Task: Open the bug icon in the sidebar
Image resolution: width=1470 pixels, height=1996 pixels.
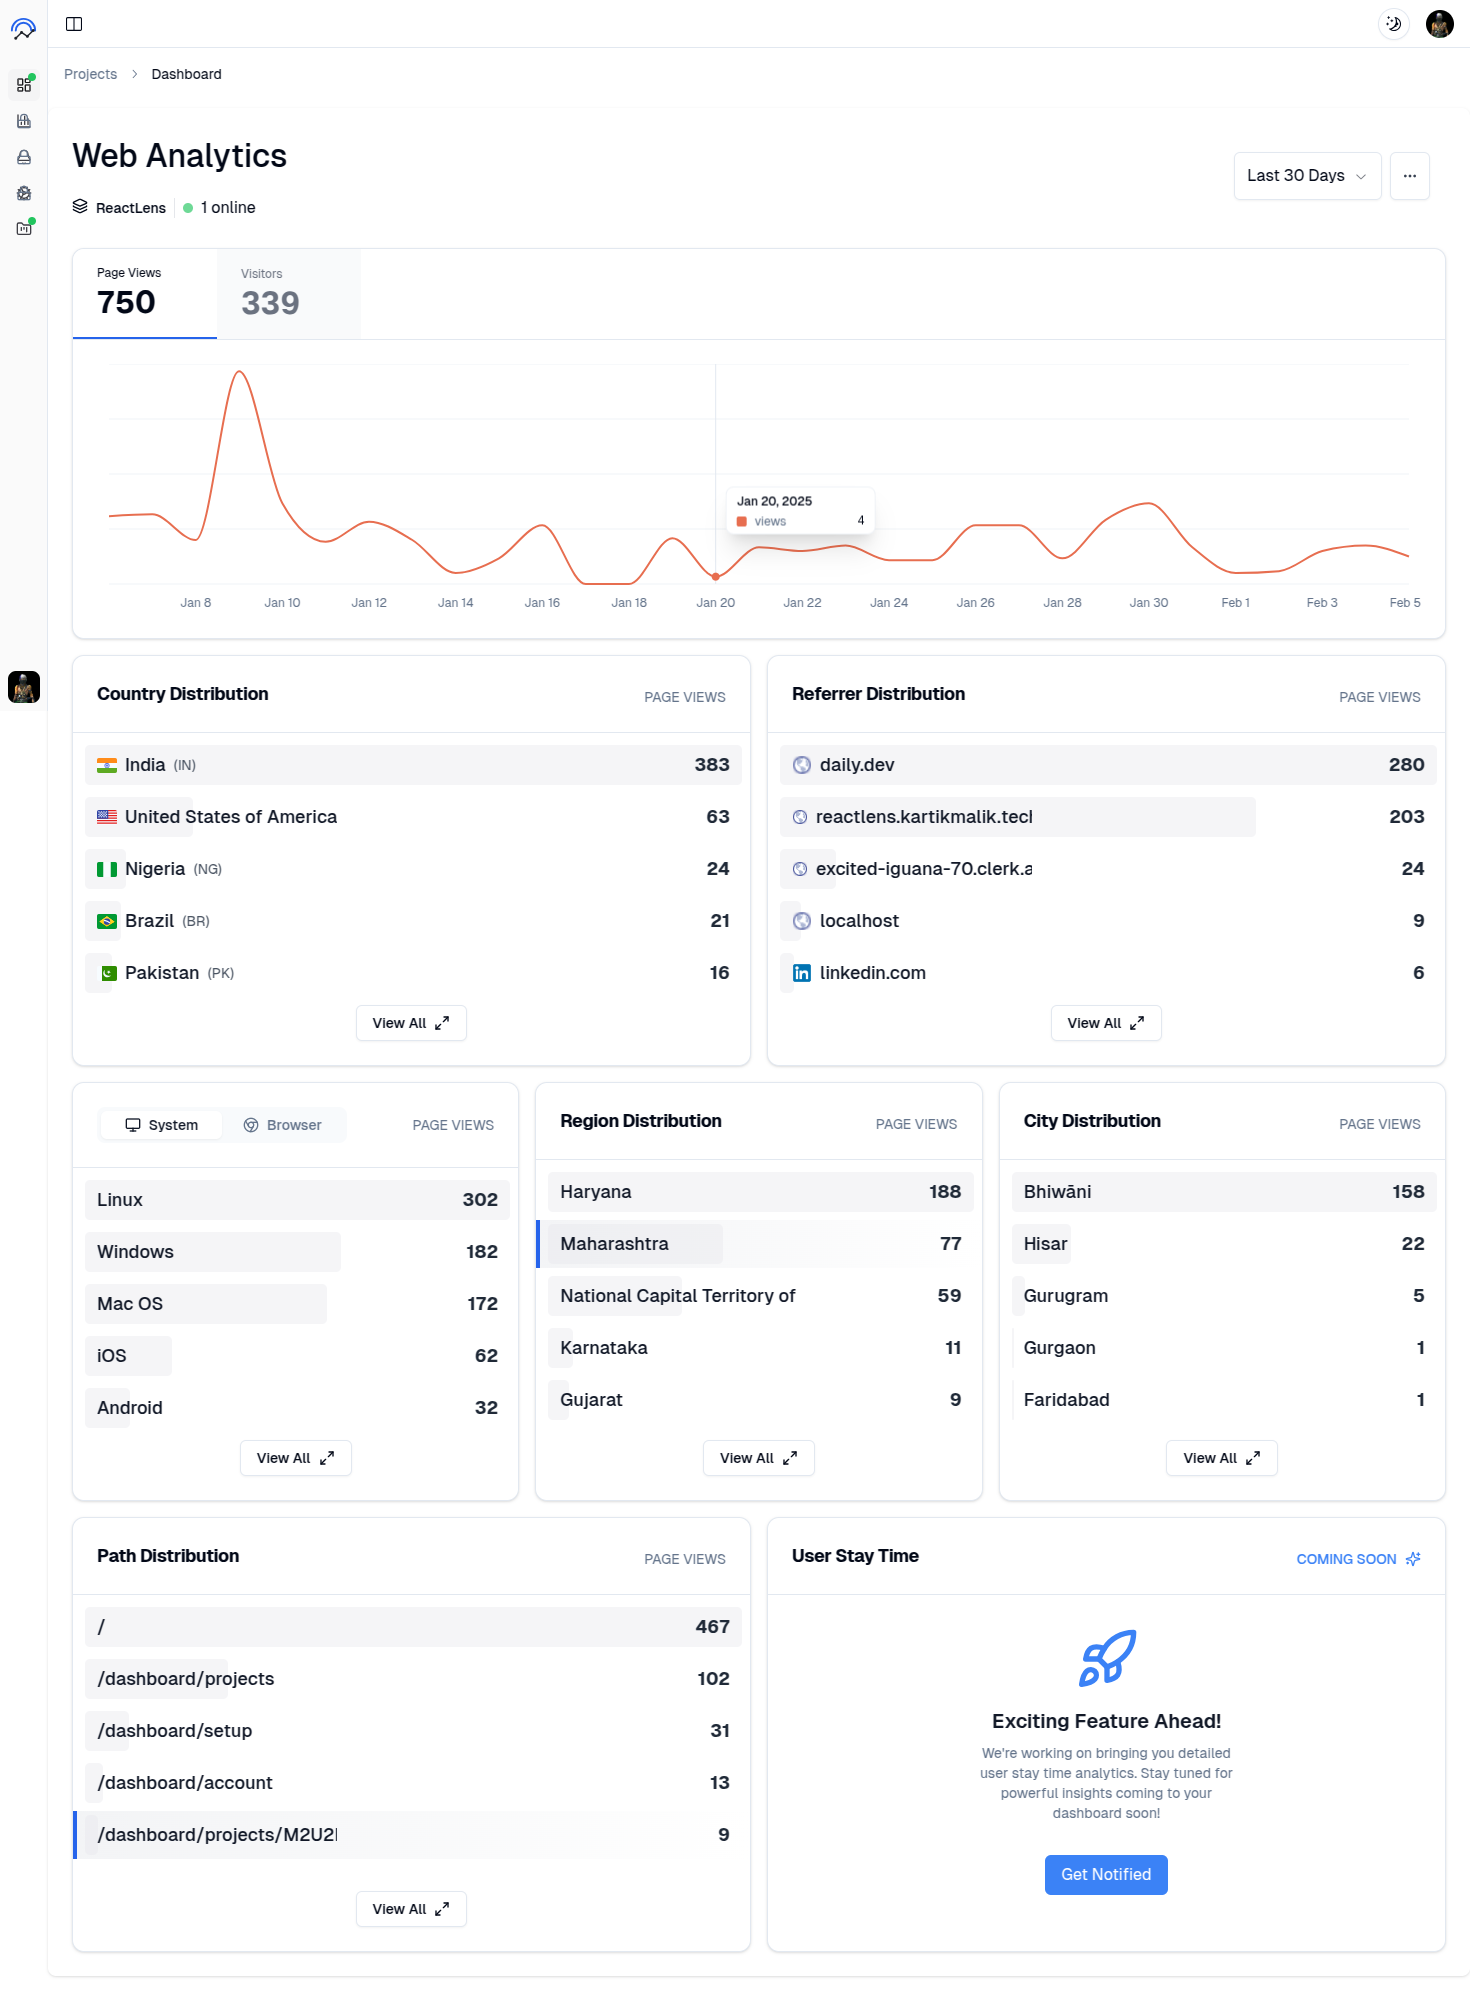Action: [x=24, y=193]
